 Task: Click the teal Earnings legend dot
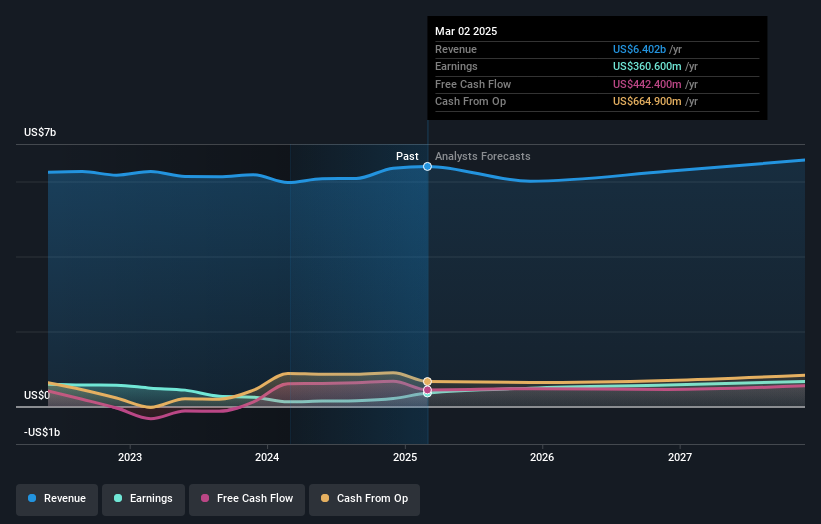[x=118, y=498]
